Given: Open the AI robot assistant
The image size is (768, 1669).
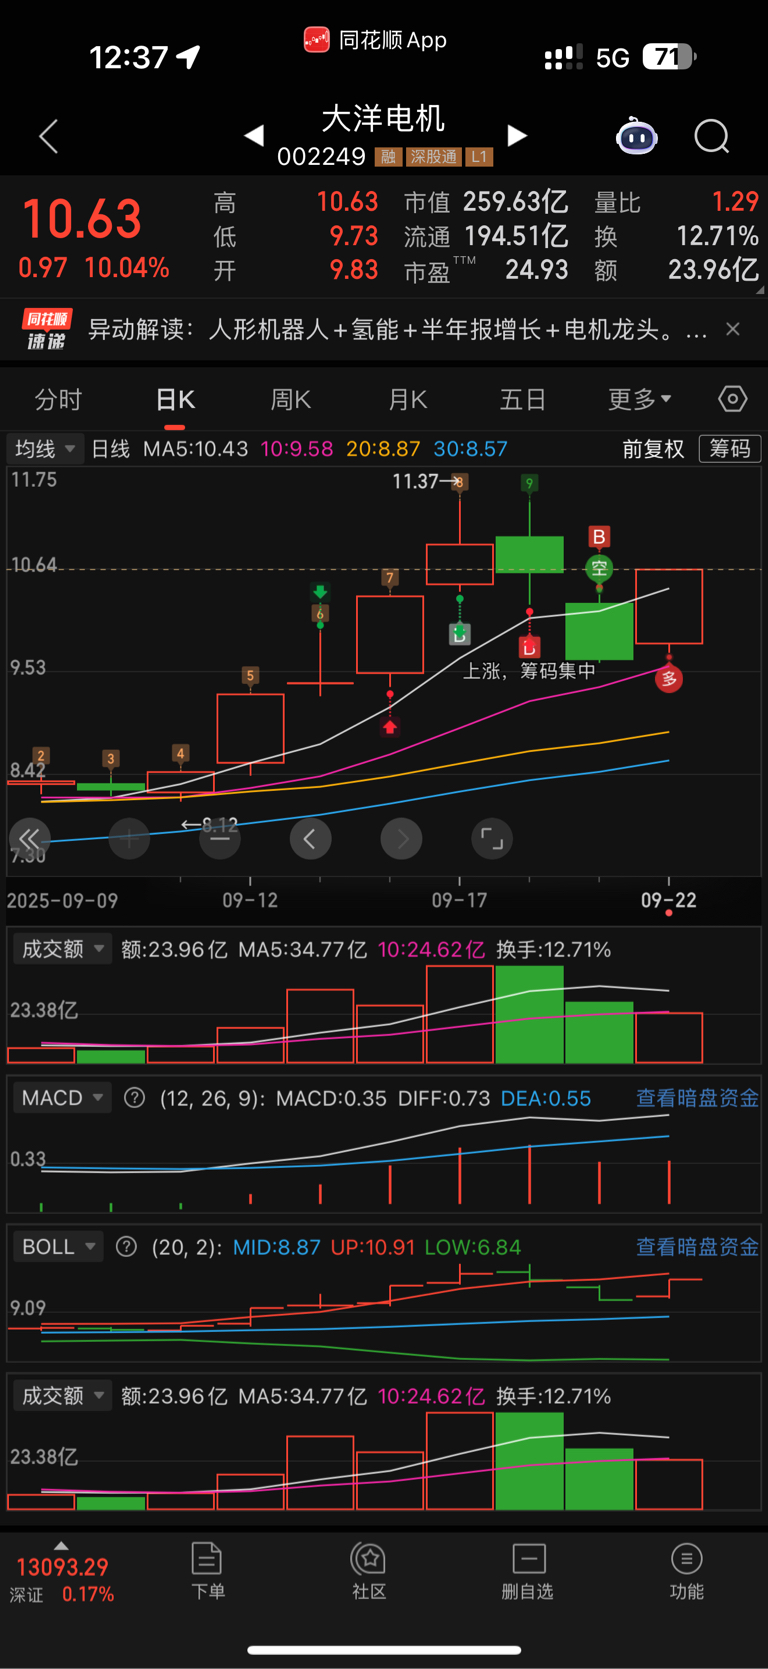Looking at the screenshot, I should click(x=636, y=136).
